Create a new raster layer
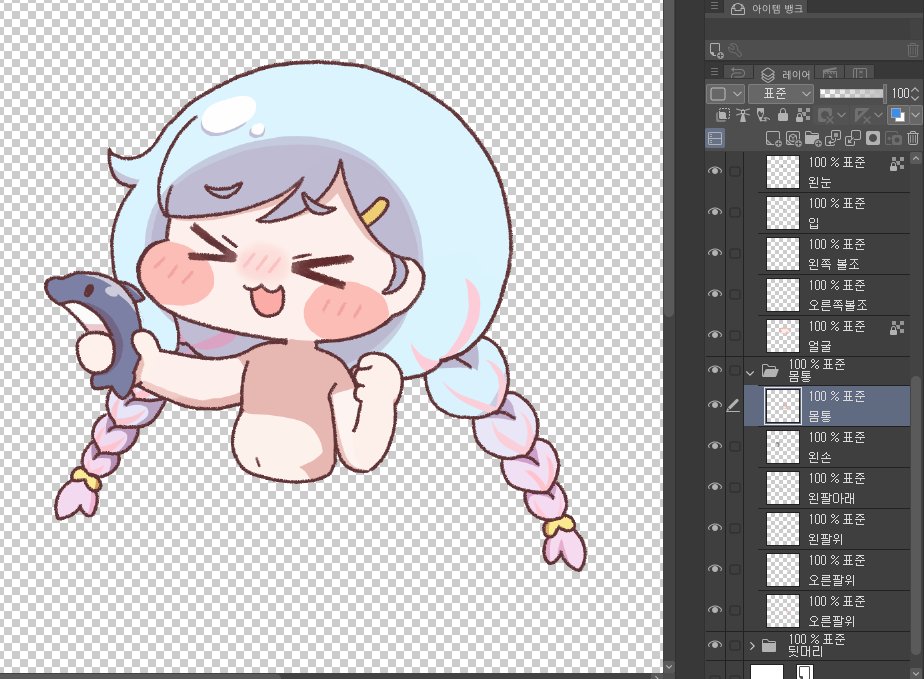 click(773, 139)
